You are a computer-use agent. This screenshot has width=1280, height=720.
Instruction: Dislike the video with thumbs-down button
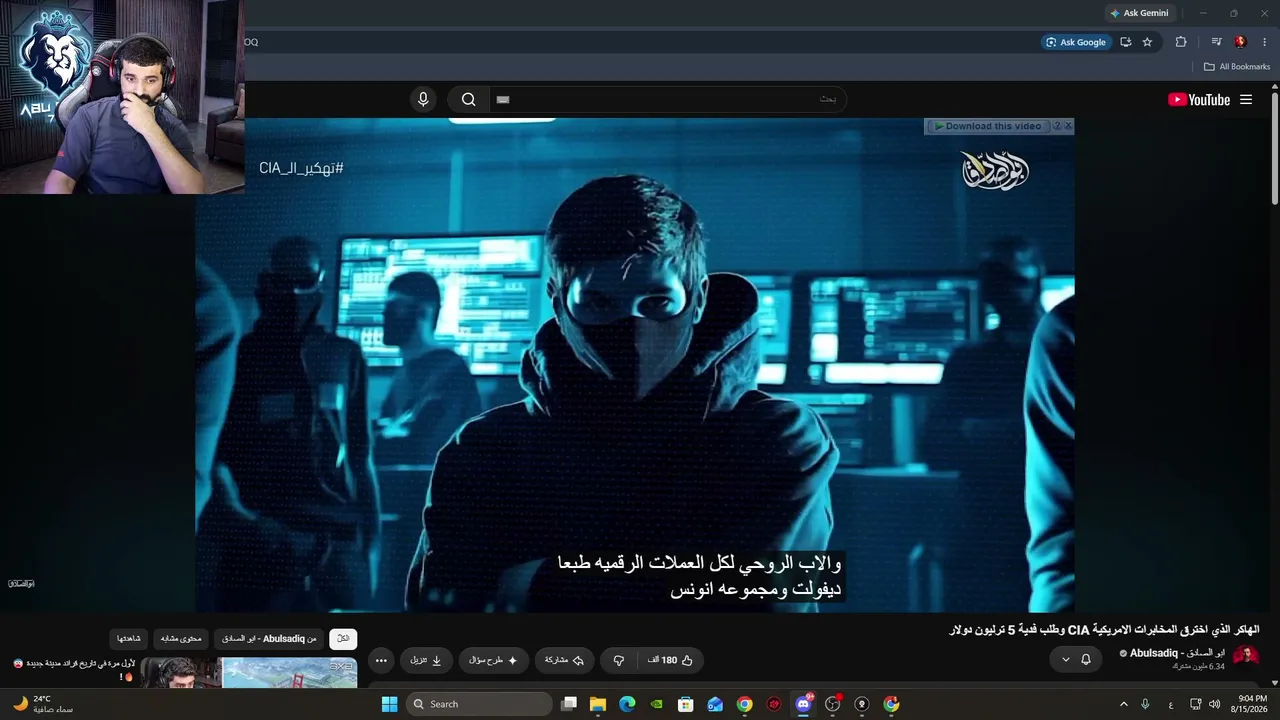(619, 660)
